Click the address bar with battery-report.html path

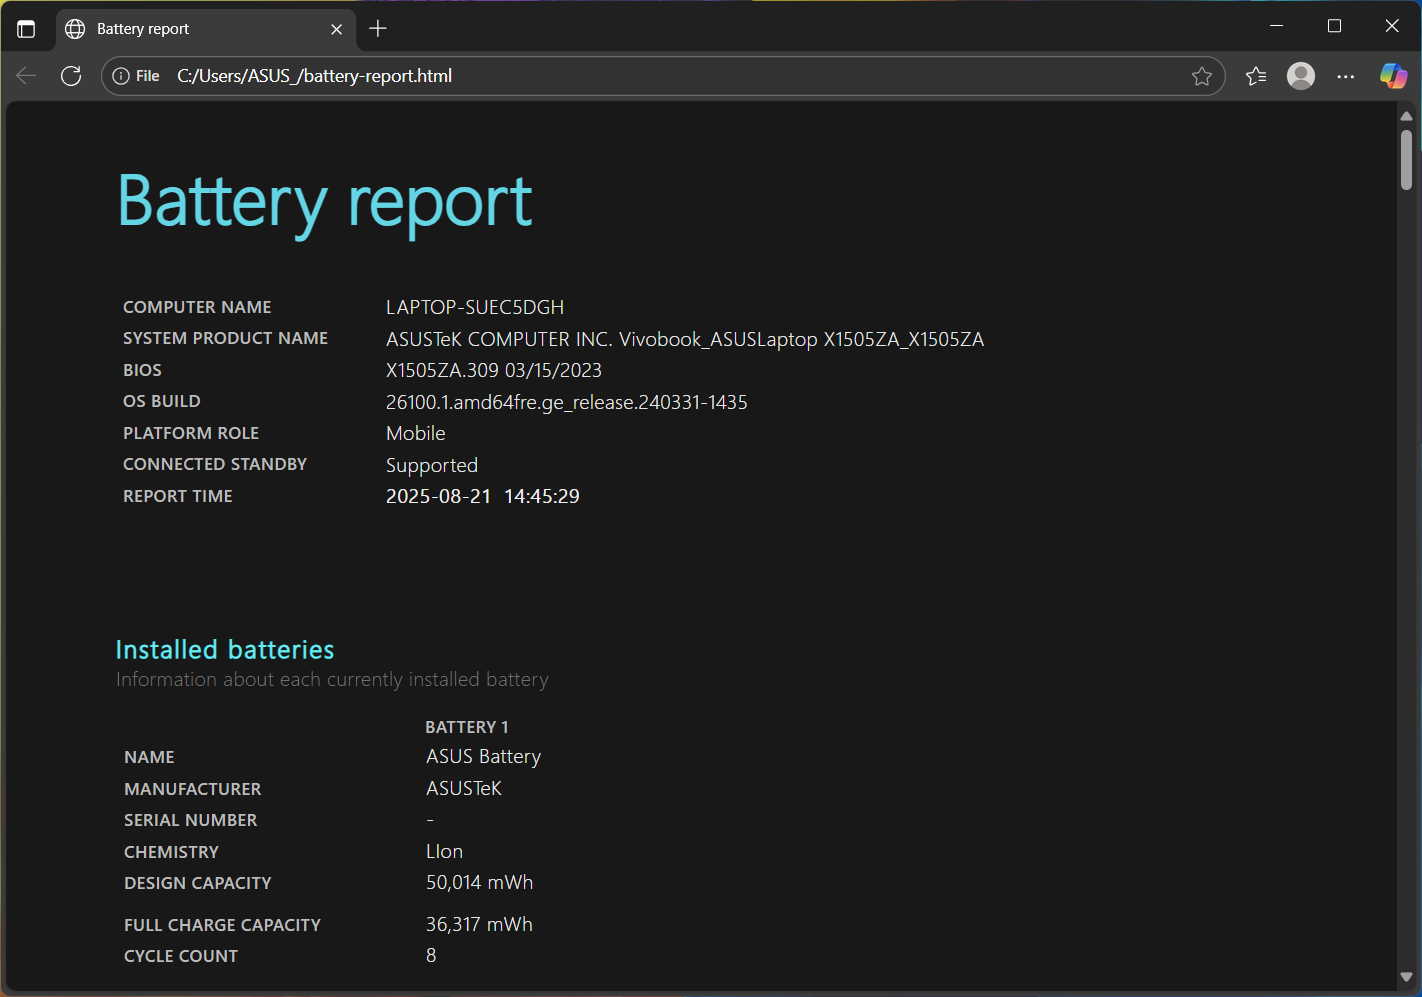pyautogui.click(x=663, y=76)
